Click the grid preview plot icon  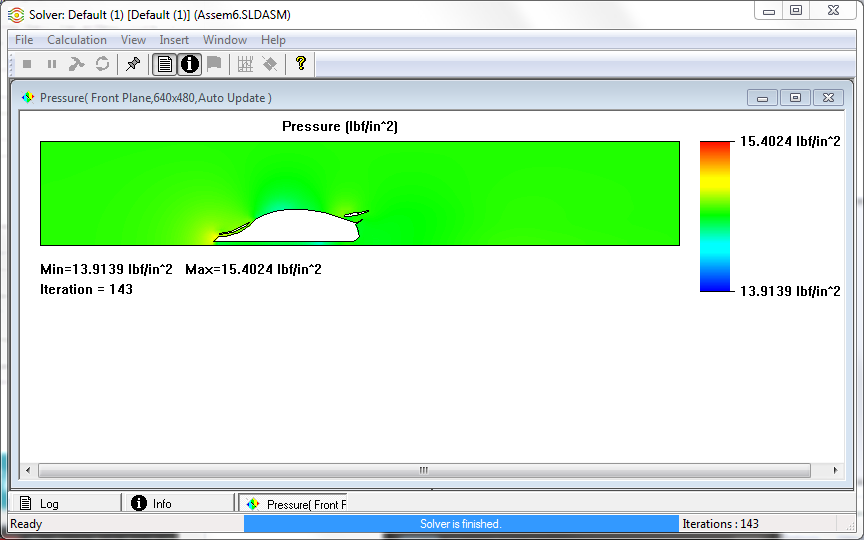(245, 64)
